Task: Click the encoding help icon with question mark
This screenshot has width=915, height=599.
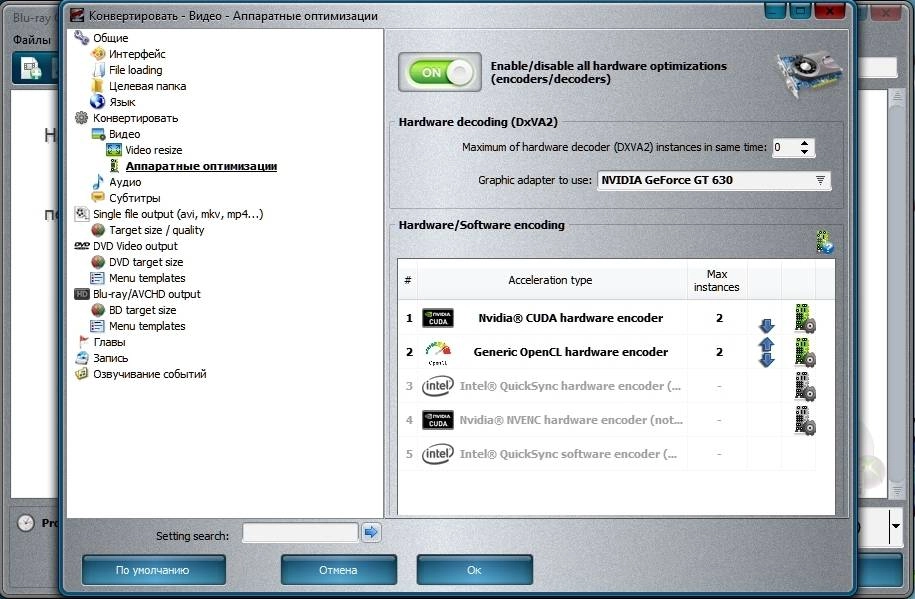Action: (824, 242)
